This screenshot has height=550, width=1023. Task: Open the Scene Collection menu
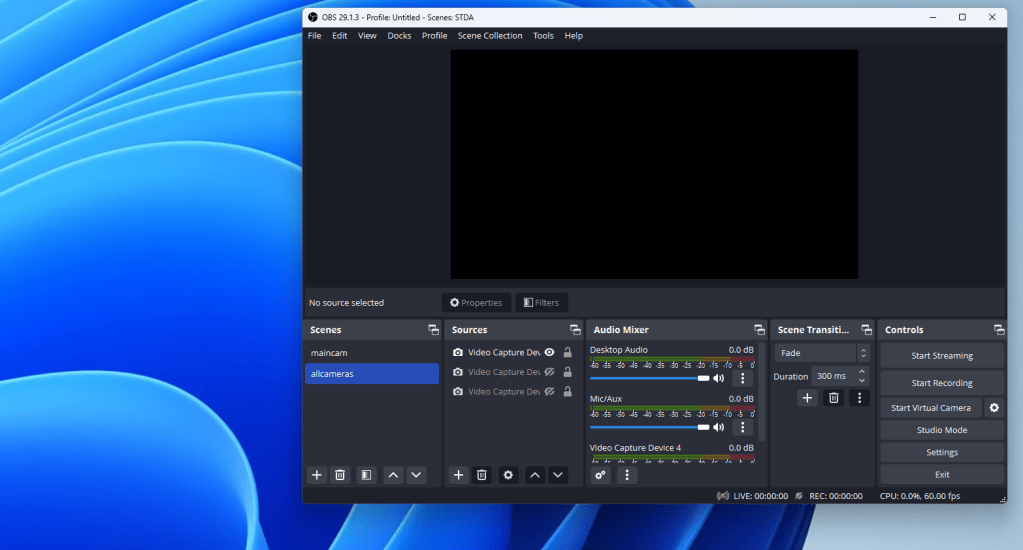coord(490,36)
